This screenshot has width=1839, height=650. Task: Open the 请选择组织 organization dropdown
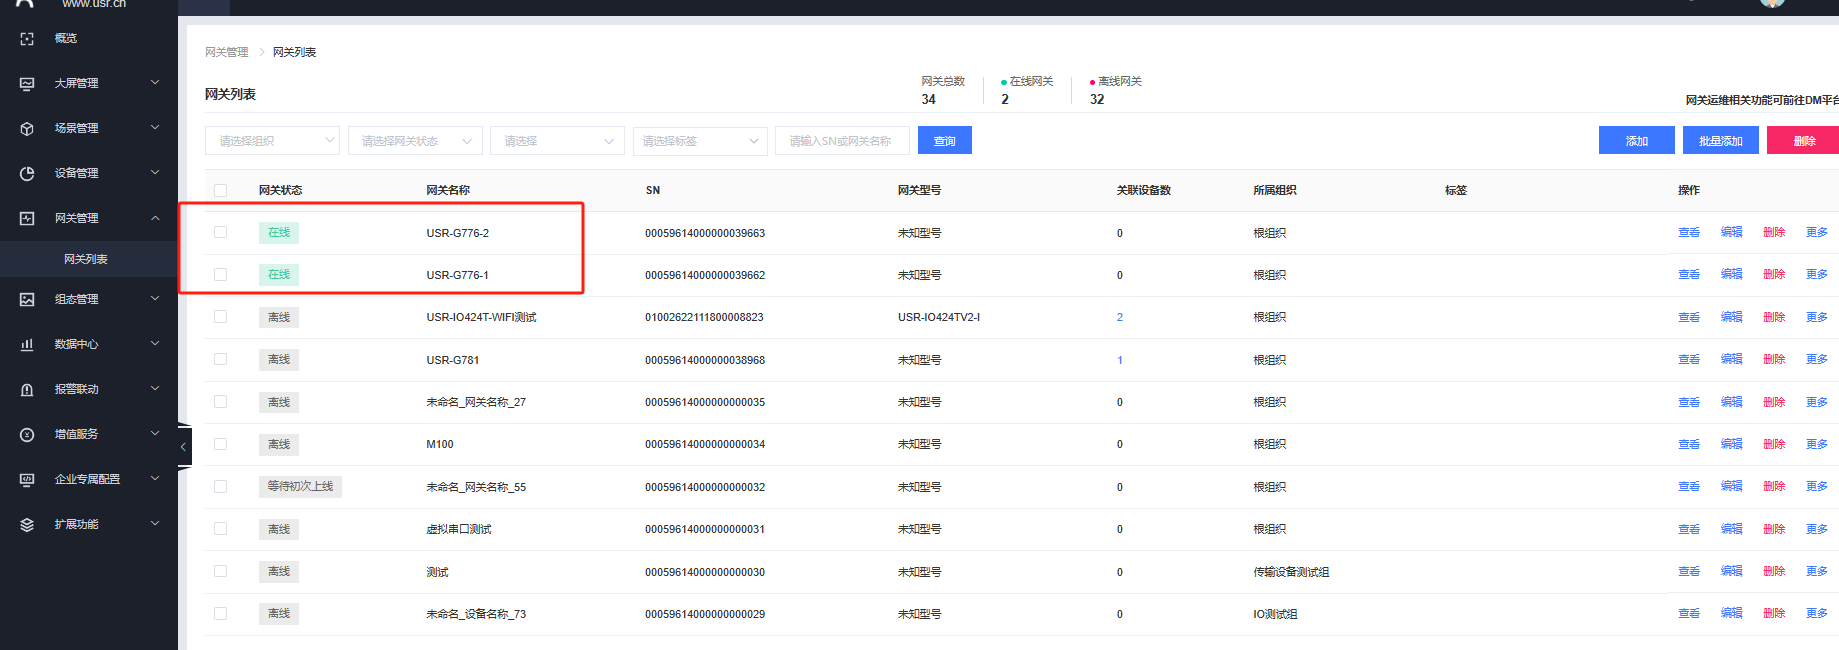coord(272,141)
